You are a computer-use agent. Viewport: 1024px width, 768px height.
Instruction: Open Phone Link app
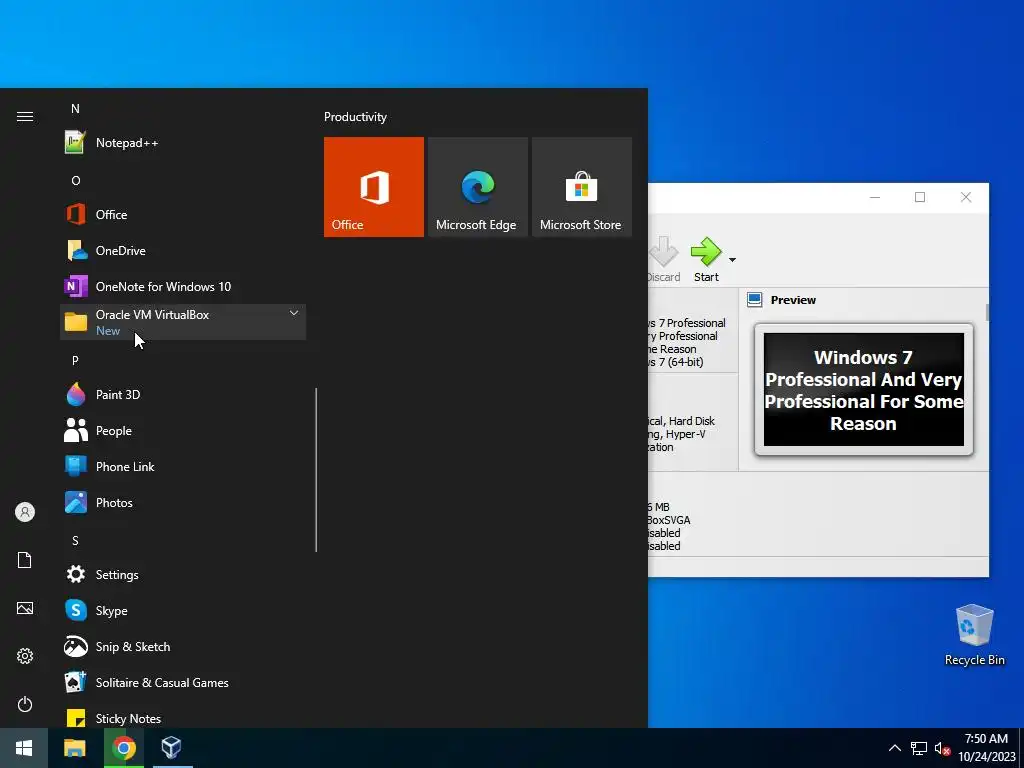coord(183,466)
